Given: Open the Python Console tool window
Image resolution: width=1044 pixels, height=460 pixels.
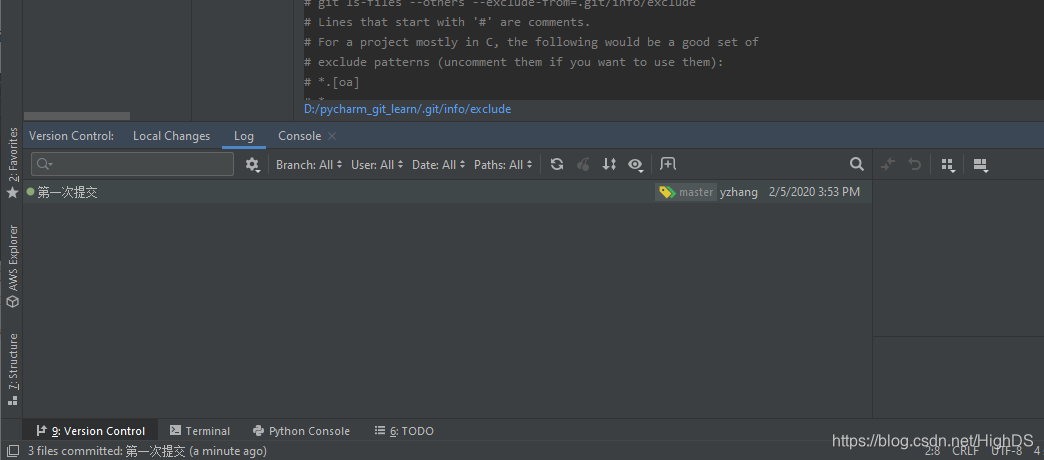Looking at the screenshot, I should [x=302, y=431].
